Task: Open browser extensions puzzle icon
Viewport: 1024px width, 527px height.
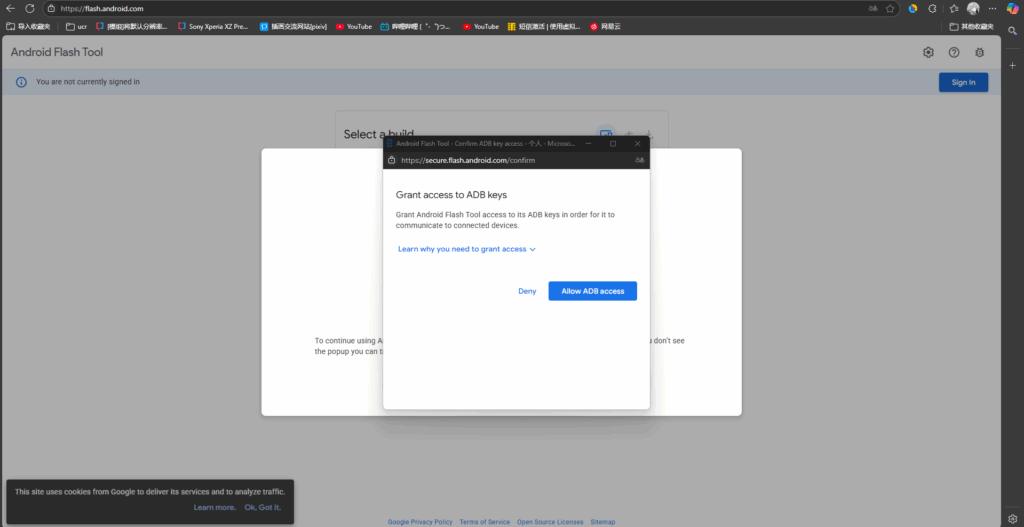Action: coord(933,8)
